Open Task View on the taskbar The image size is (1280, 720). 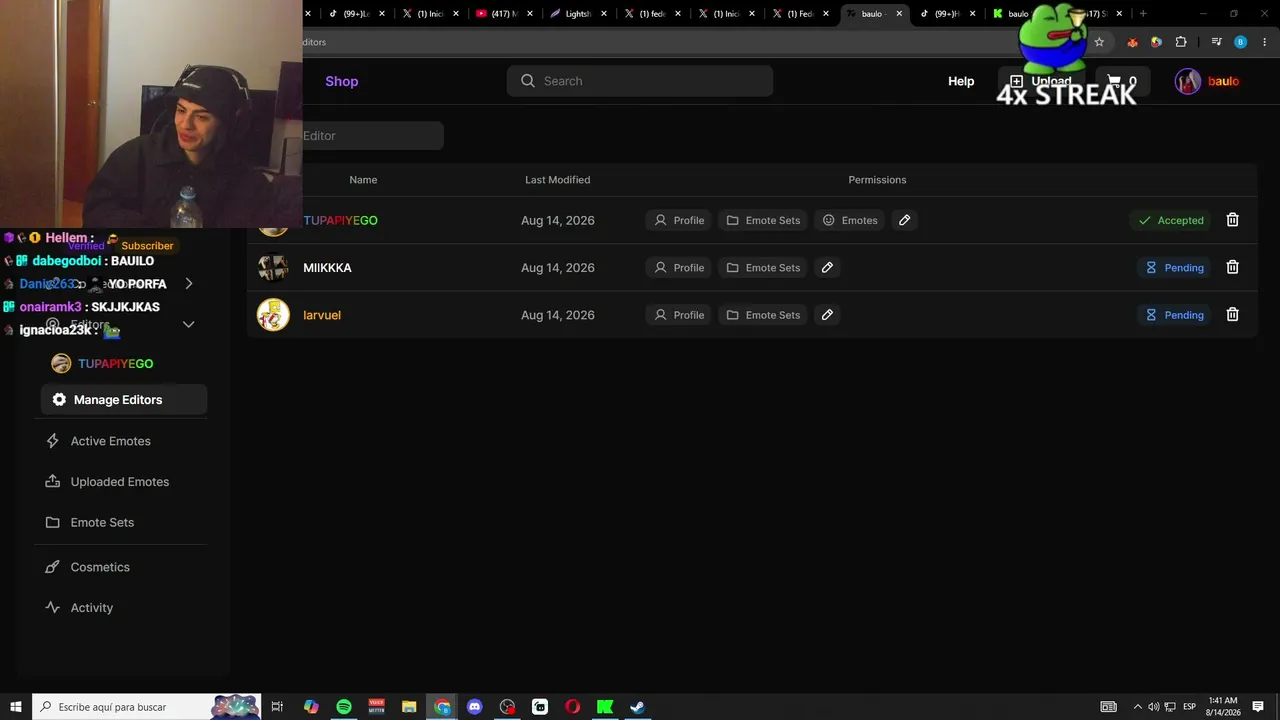tap(278, 707)
